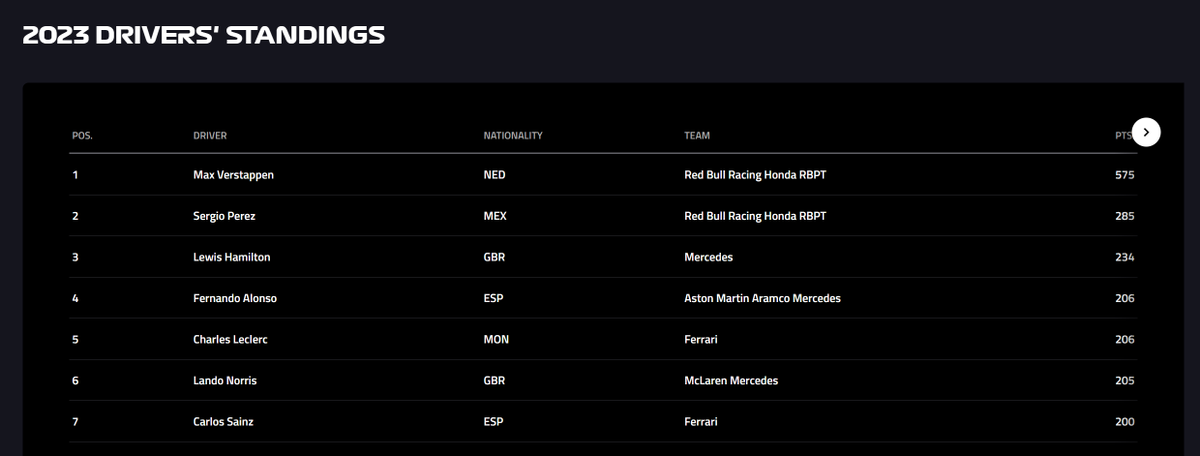Click position number 5
Screen dimensions: 1200x456
tap(75, 339)
